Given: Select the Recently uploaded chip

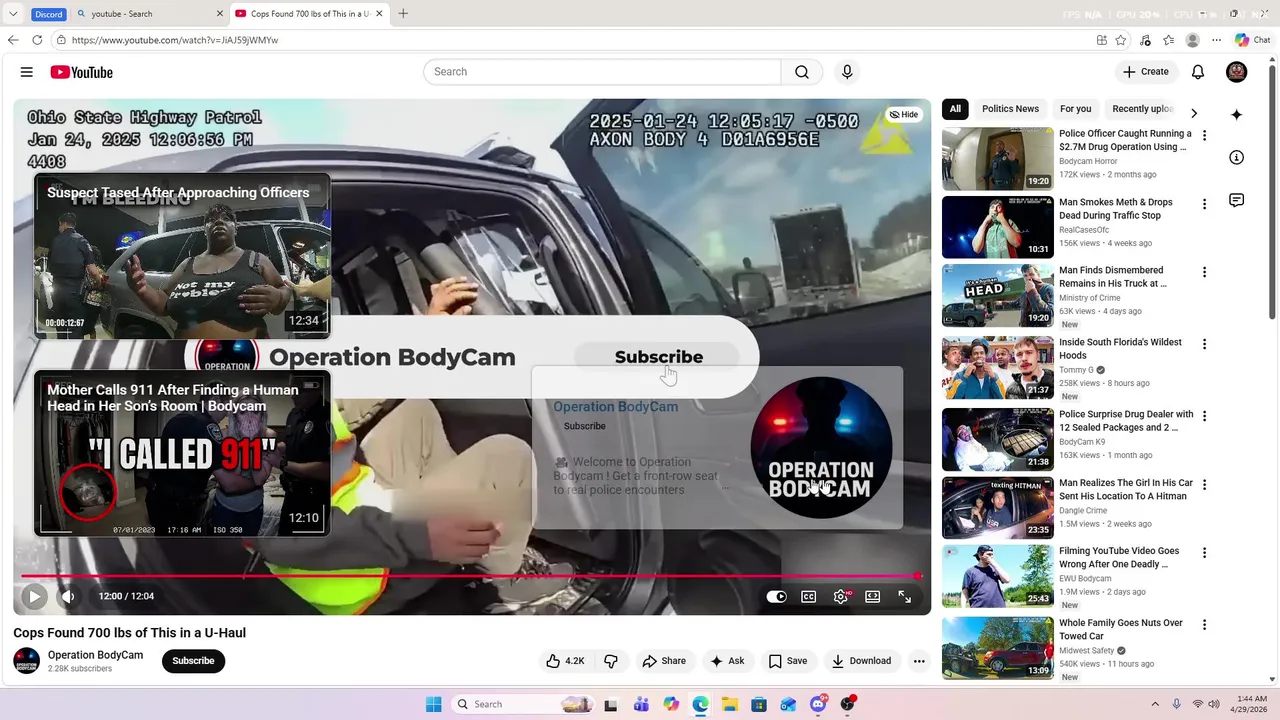Looking at the screenshot, I should (x=1143, y=109).
